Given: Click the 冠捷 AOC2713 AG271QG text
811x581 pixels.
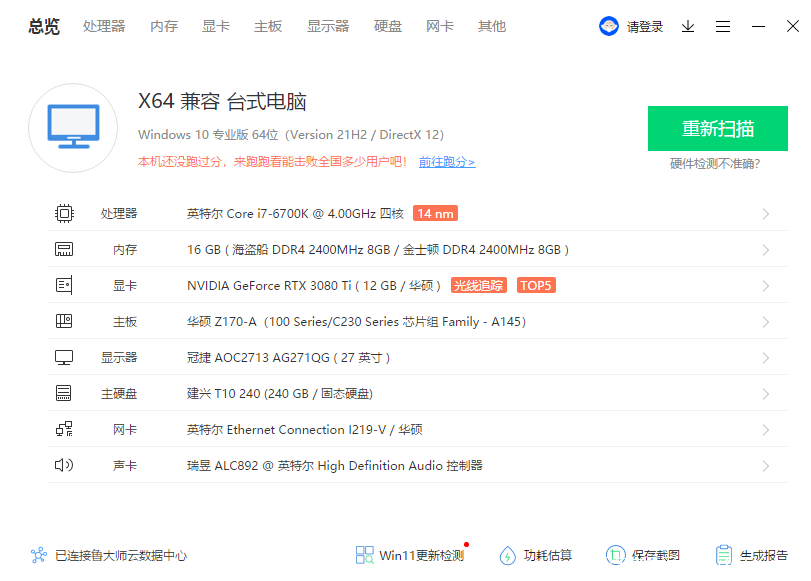Looking at the screenshot, I should pyautogui.click(x=288, y=358).
